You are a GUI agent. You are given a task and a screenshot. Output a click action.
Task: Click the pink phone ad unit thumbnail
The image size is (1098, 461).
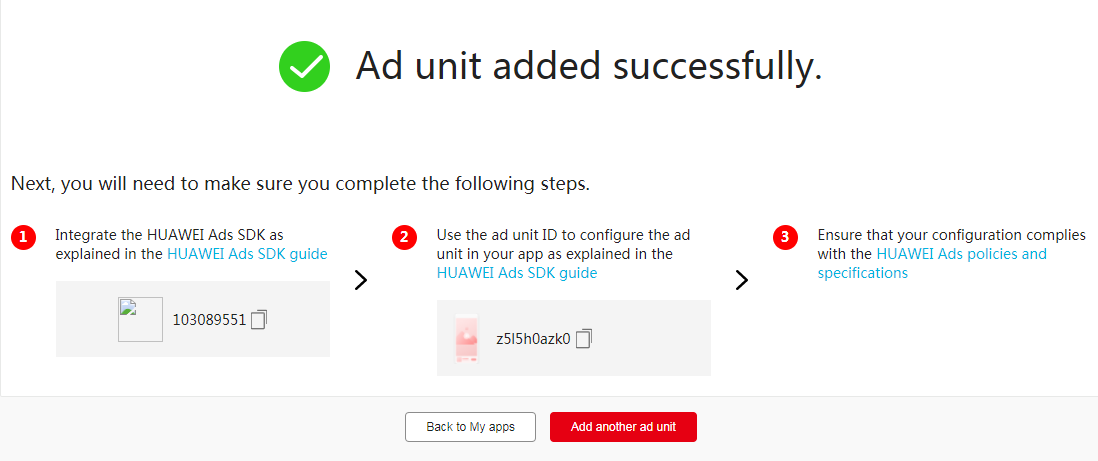click(x=467, y=338)
